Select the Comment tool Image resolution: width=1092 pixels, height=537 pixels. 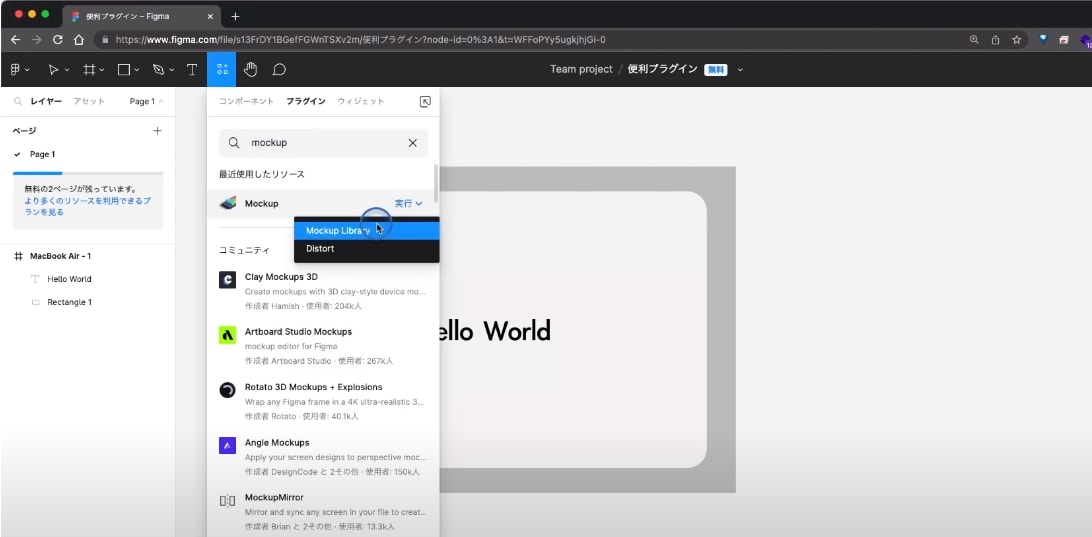coord(279,70)
